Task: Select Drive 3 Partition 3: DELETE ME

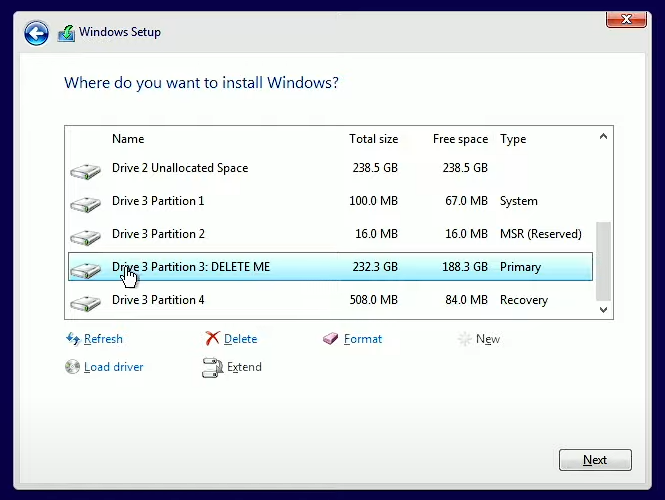Action: 330,267
